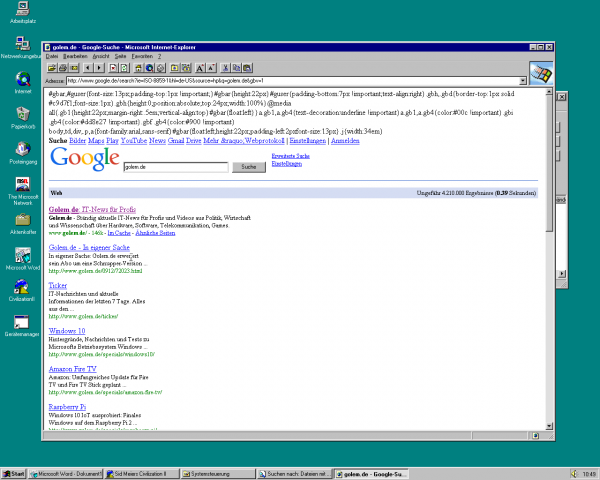Click the Copy toolbar icon
The width and height of the screenshot is (600, 480).
click(x=236, y=68)
